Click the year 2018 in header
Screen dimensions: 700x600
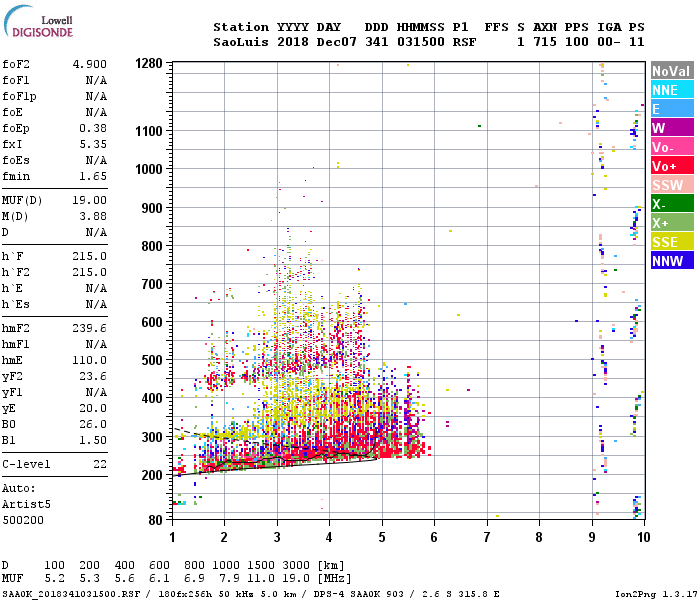(x=293, y=42)
